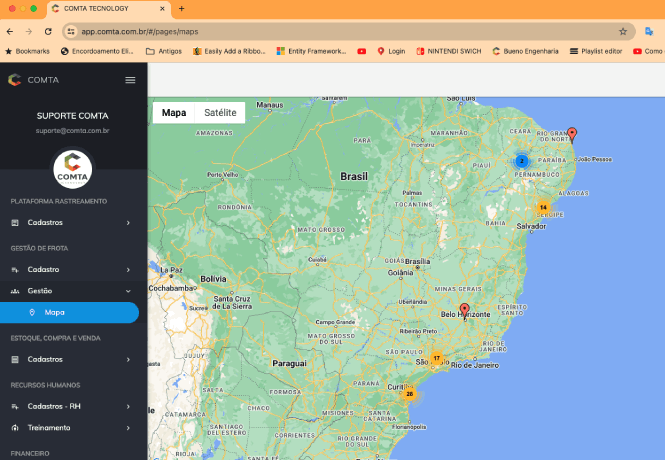This screenshot has width=665, height=460.
Task: Click the Gestão group icon
Action: (15, 291)
